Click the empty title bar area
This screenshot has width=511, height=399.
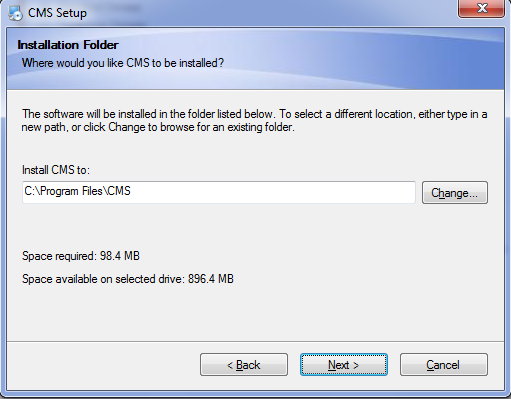(x=267, y=13)
